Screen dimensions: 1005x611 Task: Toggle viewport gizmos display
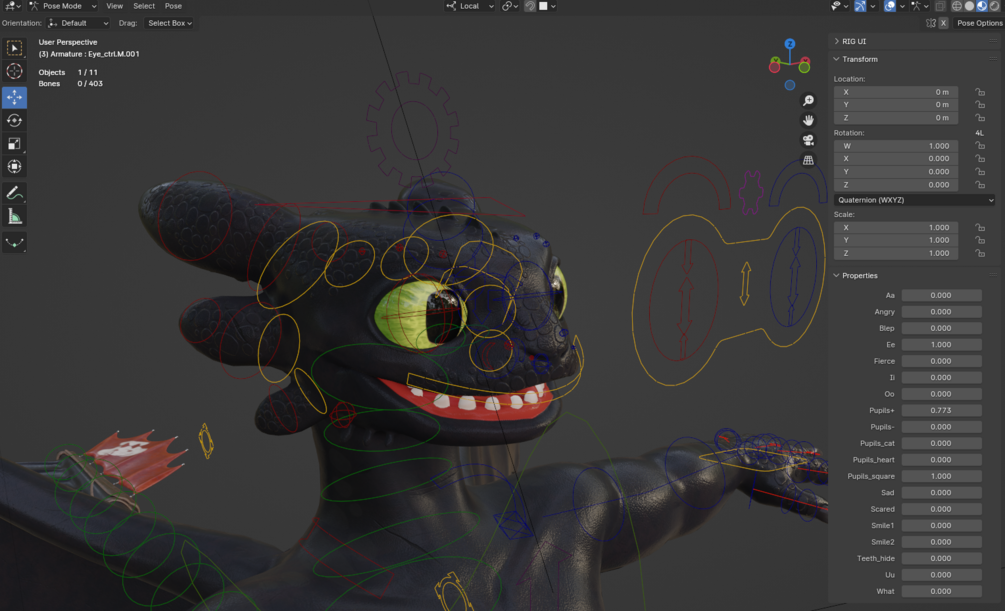(861, 6)
